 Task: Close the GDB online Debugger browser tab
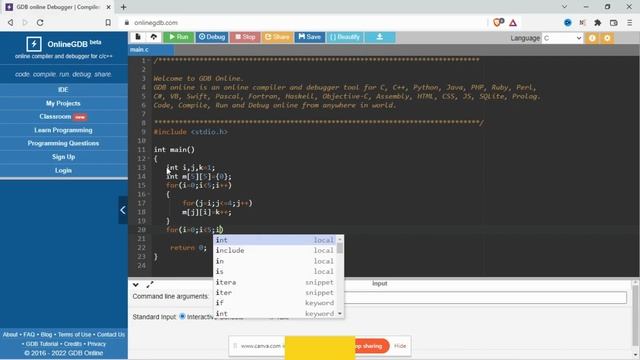109,7
